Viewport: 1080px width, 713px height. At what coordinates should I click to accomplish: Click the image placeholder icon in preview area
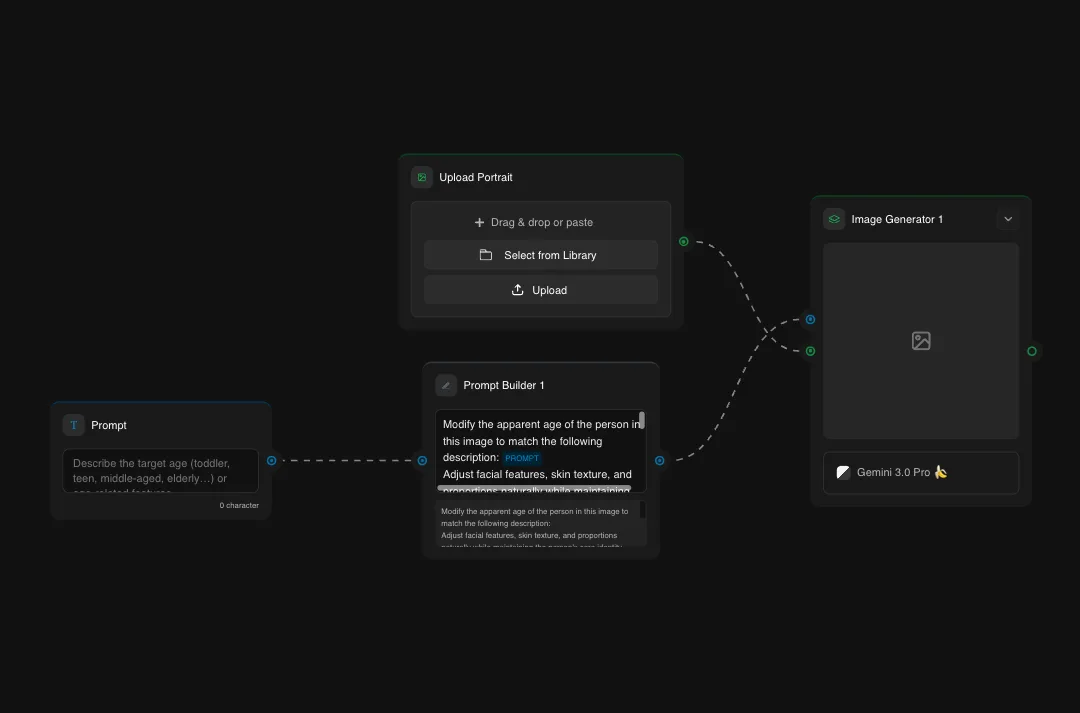(920, 340)
